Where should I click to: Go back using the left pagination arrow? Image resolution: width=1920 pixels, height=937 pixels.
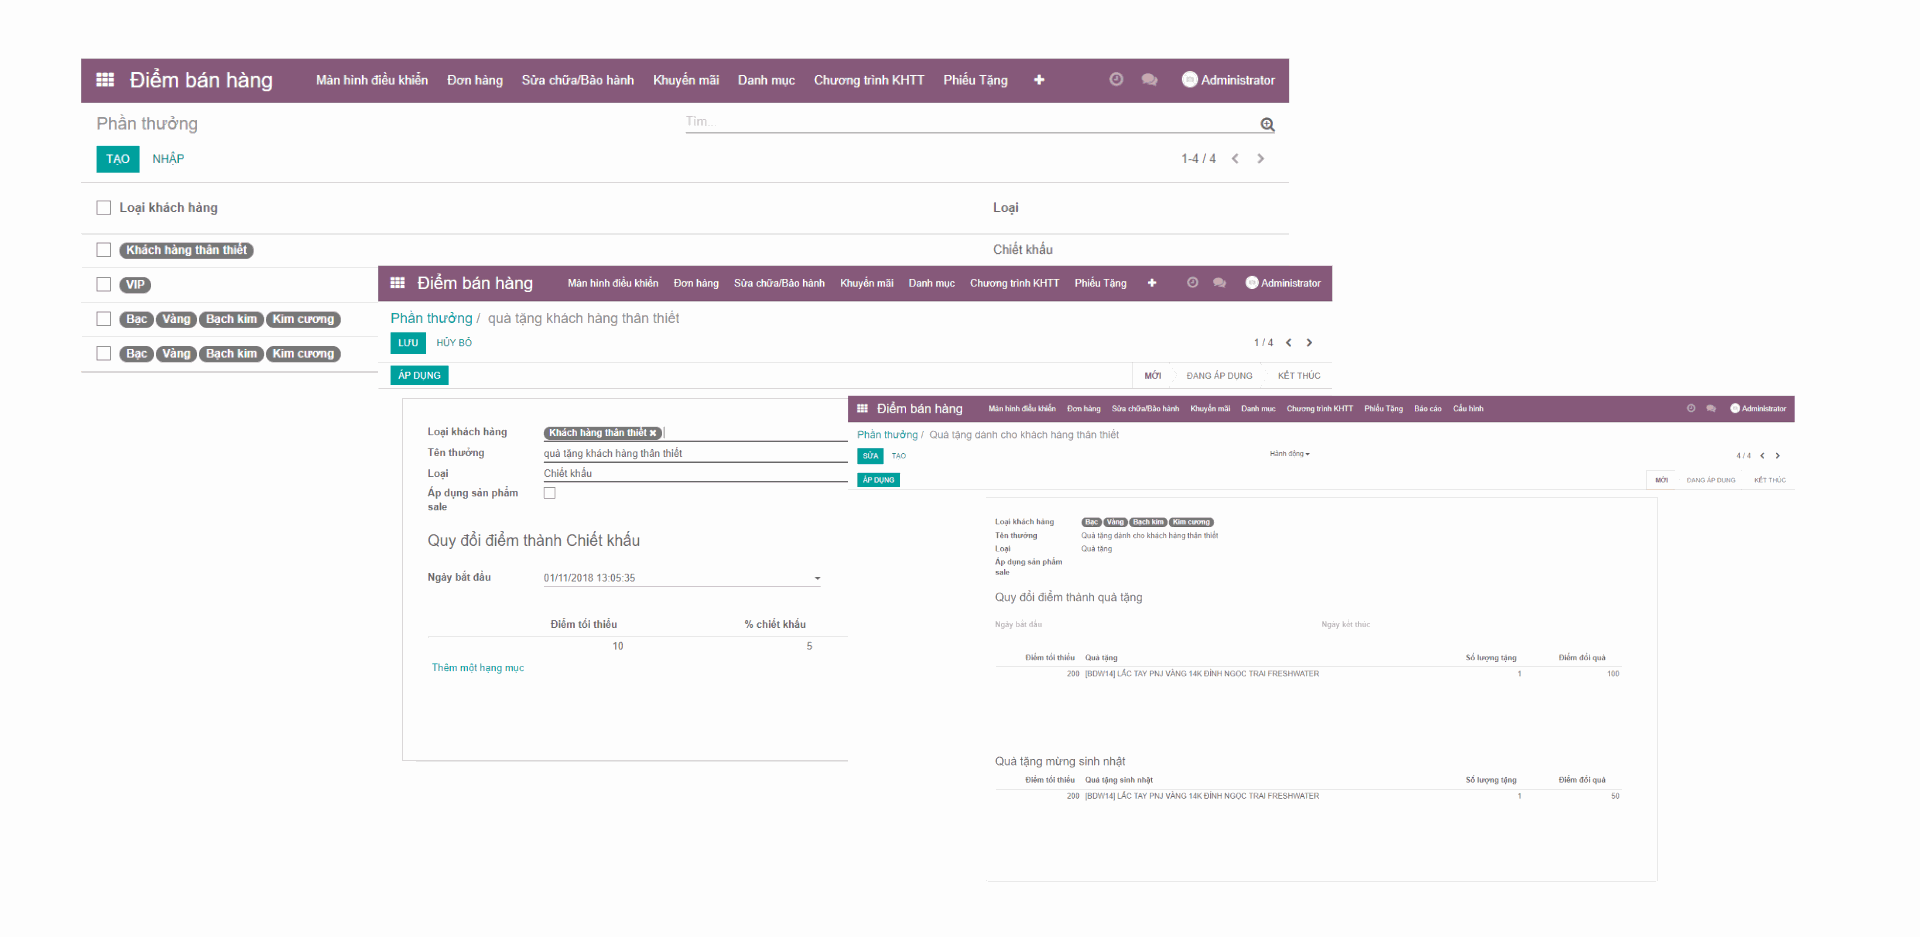[x=1235, y=158]
